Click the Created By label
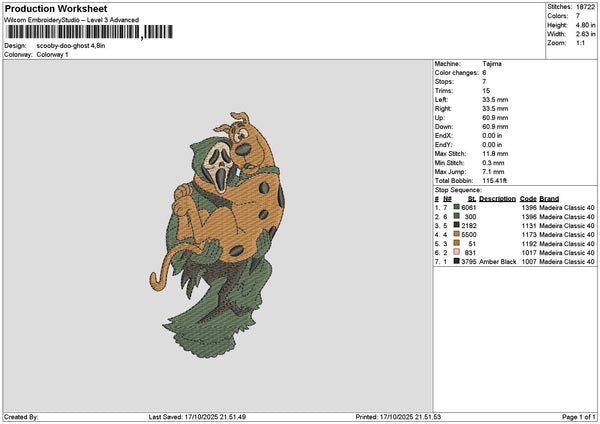The height and width of the screenshot is (424, 600). click(x=21, y=417)
